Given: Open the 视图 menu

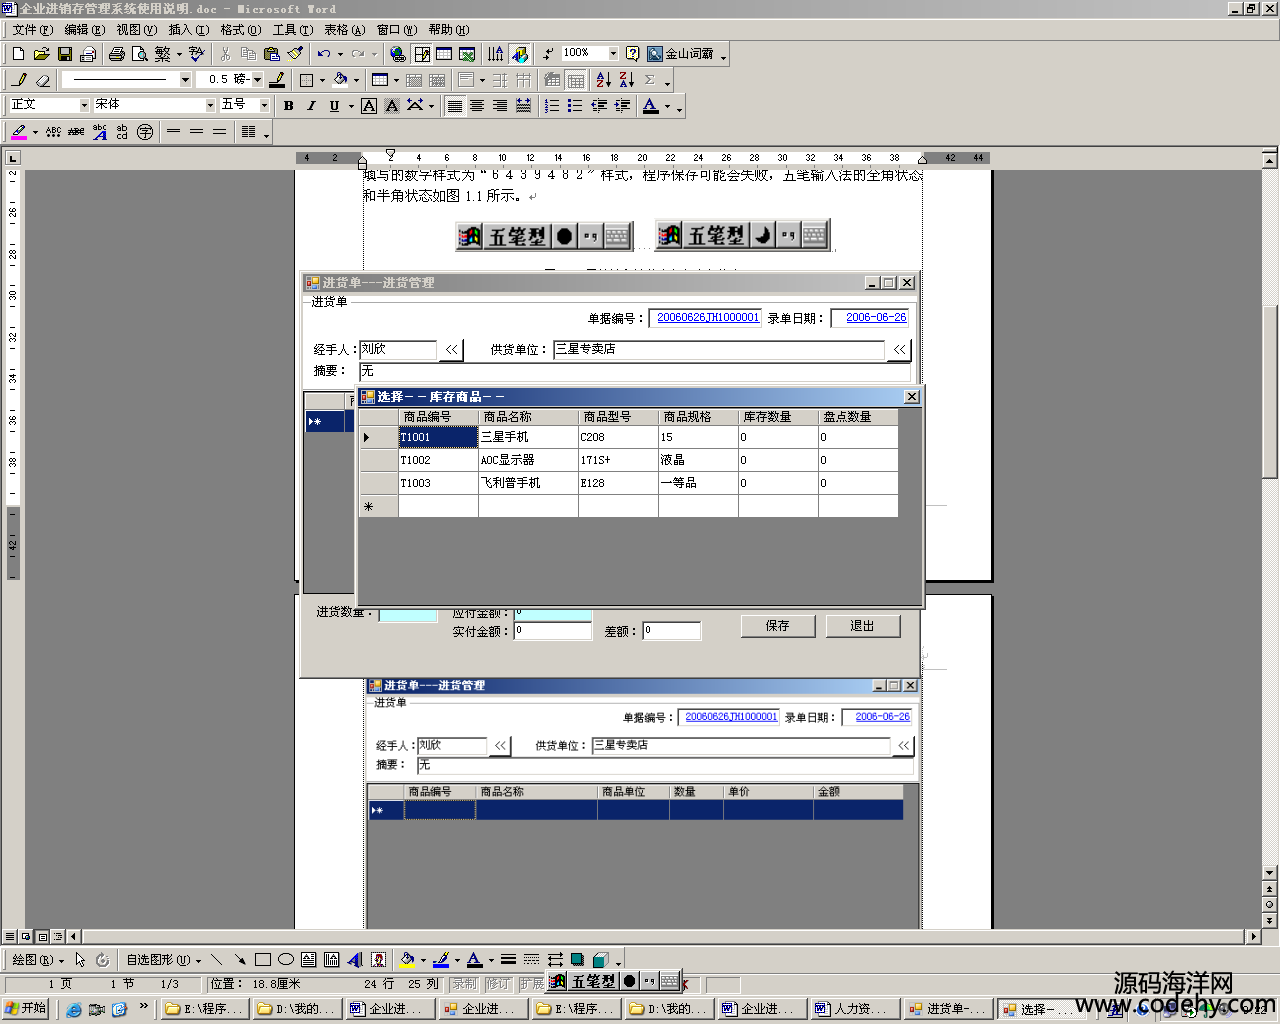Looking at the screenshot, I should (136, 30).
